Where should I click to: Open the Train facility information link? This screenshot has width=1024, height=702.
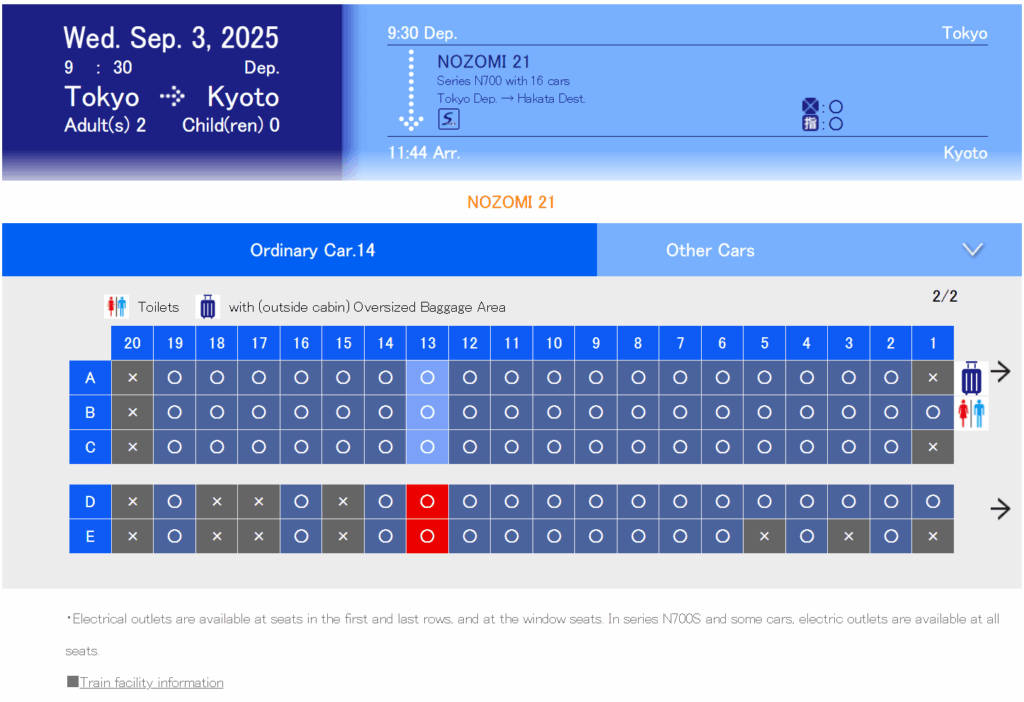(x=151, y=682)
